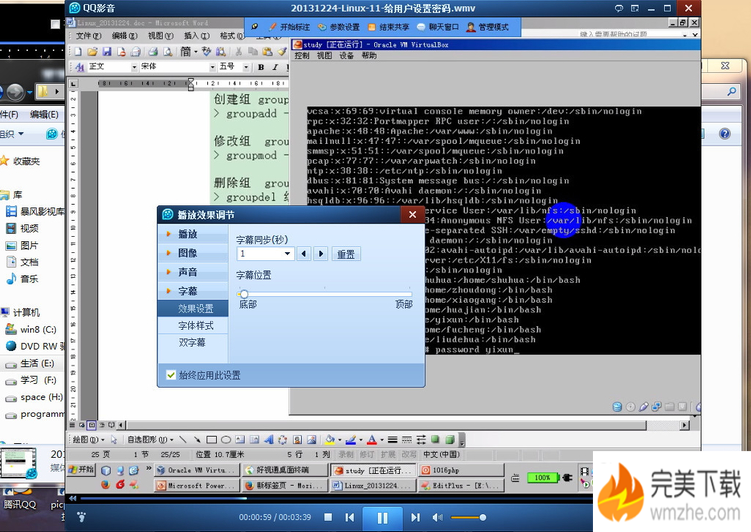The image size is (751, 532).
Task: Click 结束共享 on the sharing toolbar
Action: (x=388, y=27)
